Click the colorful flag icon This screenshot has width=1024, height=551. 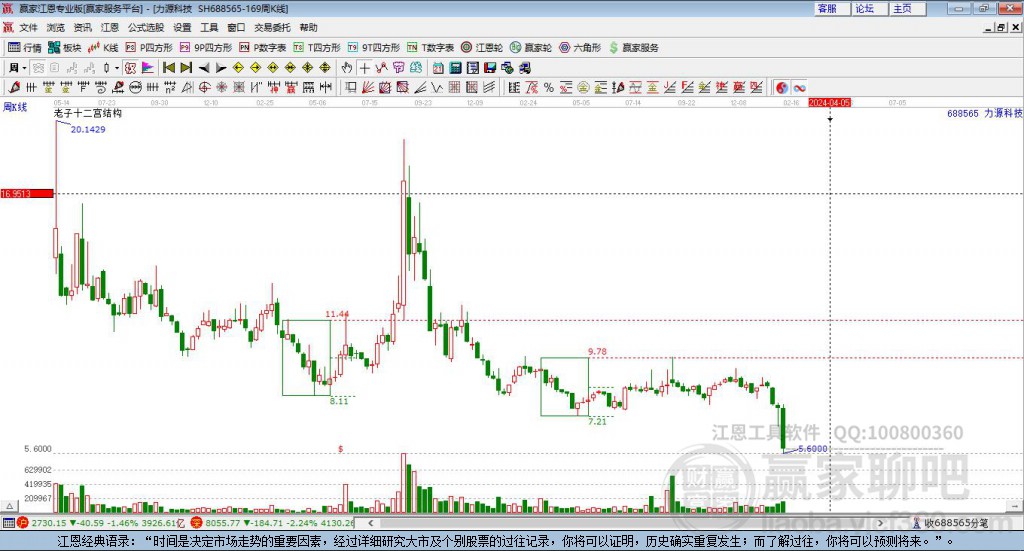click(149, 68)
